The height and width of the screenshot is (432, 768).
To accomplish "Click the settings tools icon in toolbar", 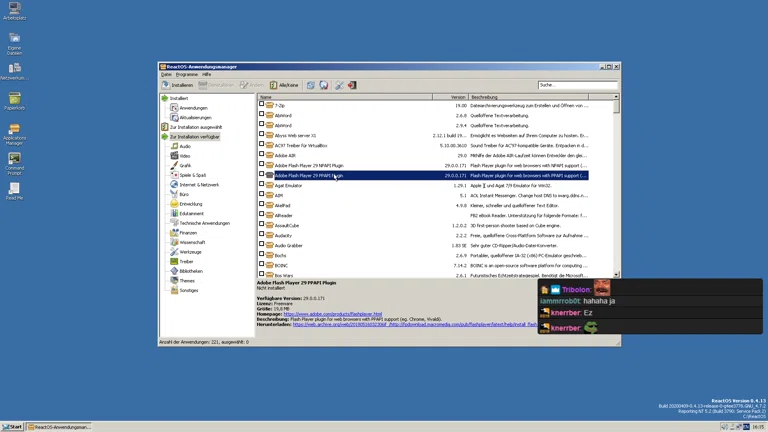I will pyautogui.click(x=339, y=85).
